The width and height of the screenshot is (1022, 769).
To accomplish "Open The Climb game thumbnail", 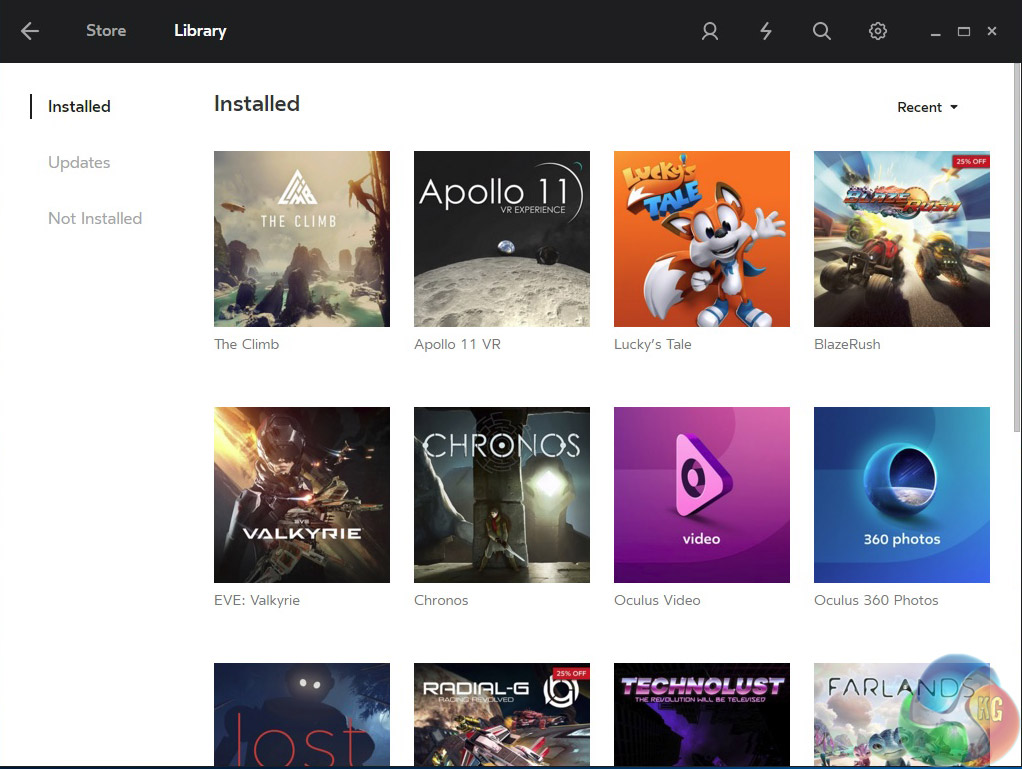I will click(302, 239).
